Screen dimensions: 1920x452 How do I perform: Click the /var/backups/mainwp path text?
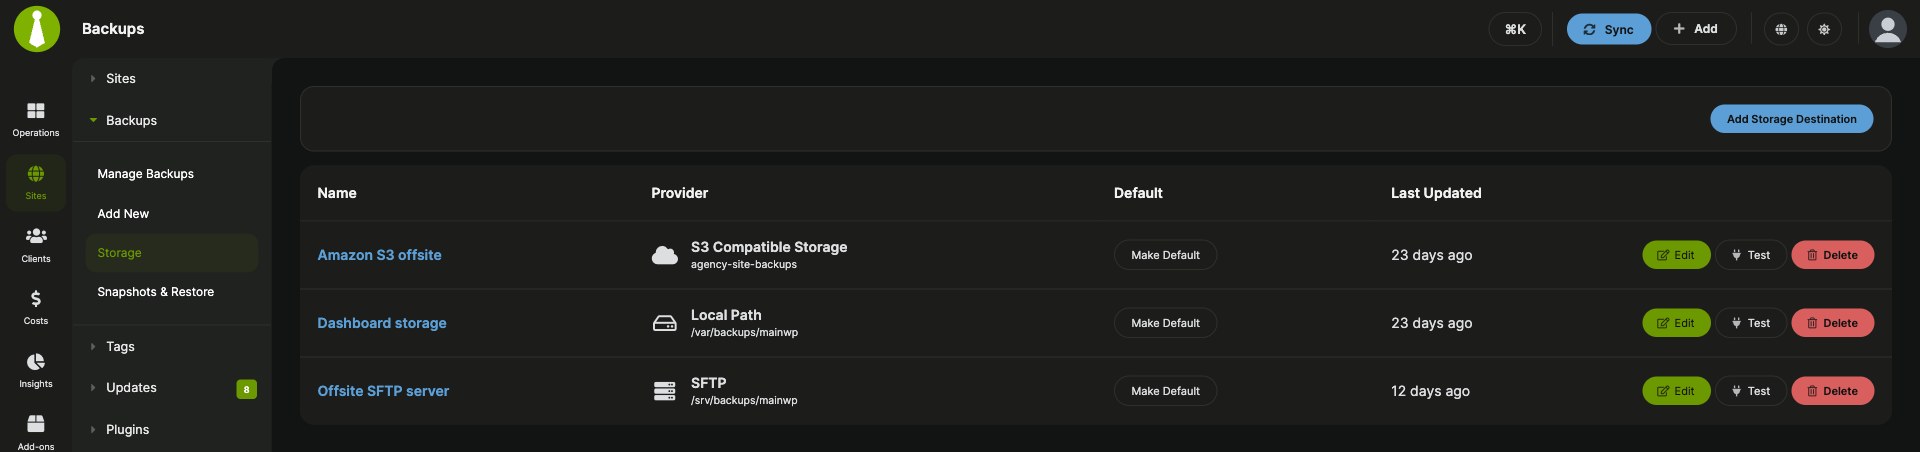[x=744, y=333]
